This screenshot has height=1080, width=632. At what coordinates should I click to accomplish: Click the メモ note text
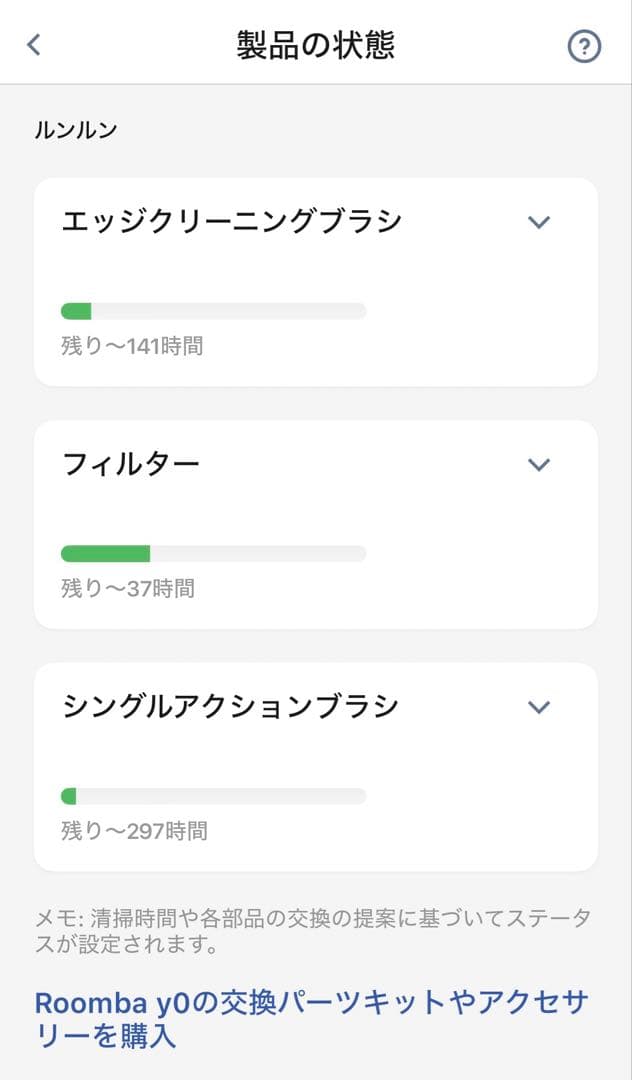coord(312,931)
